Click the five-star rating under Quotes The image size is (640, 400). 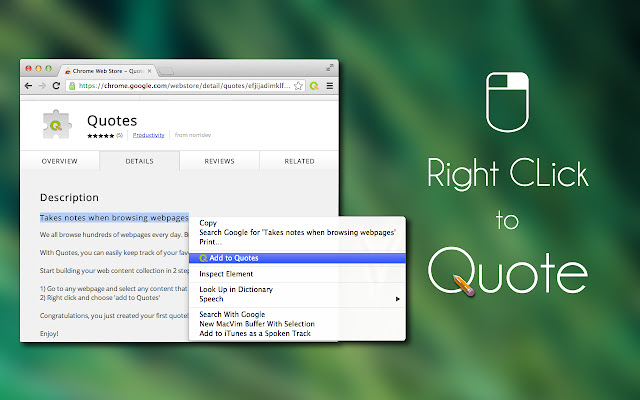[x=100, y=136]
